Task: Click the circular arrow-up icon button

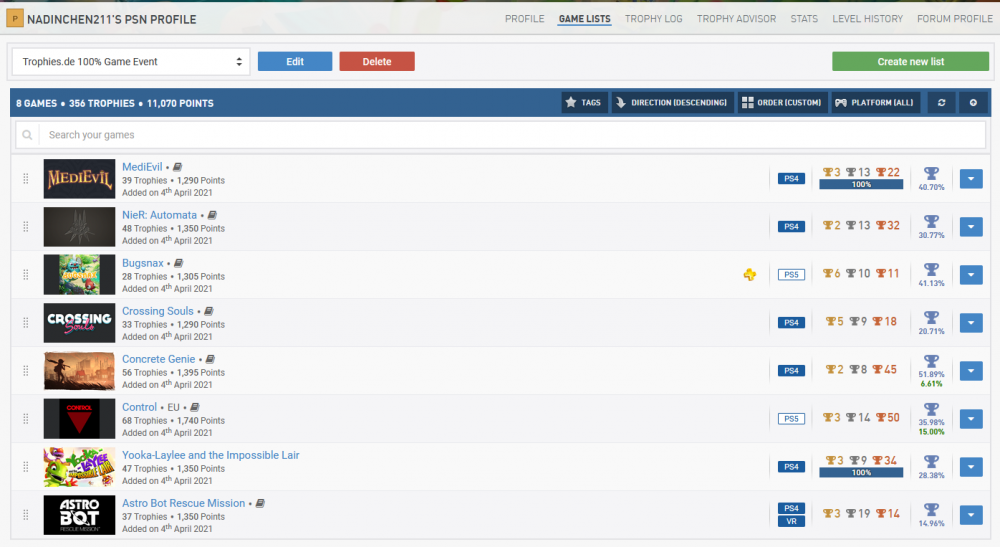Action: pyautogui.click(x=973, y=103)
